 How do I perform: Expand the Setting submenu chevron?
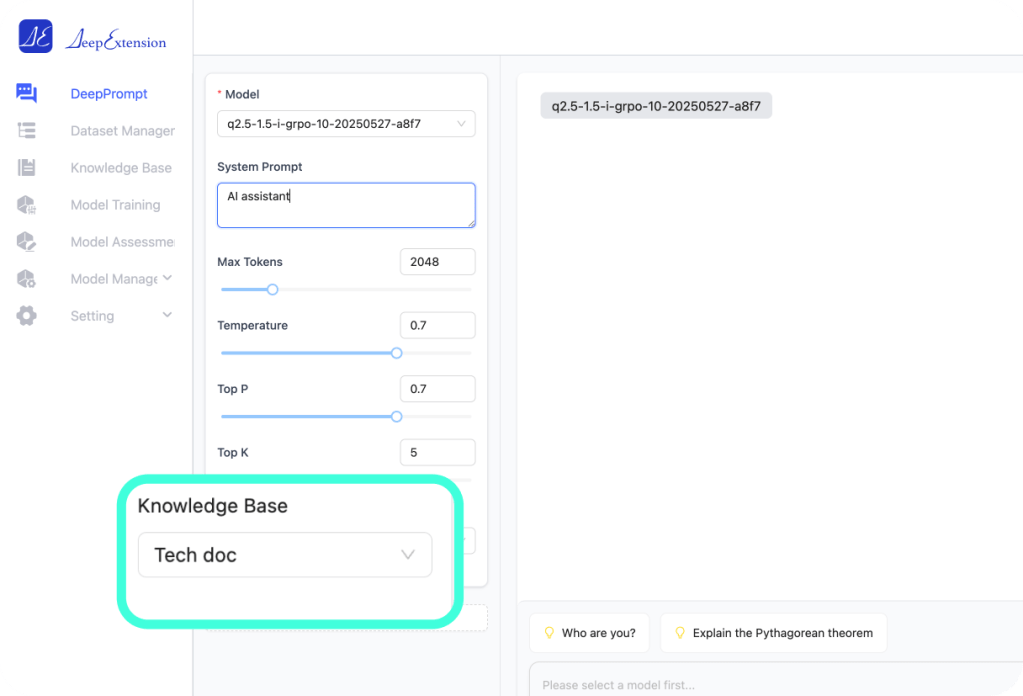tap(167, 315)
